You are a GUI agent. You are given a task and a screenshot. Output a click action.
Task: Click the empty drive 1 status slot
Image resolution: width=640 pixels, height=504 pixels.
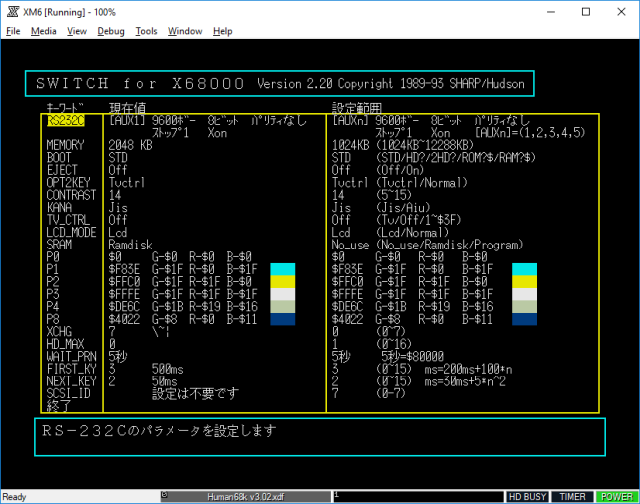[x=418, y=497]
